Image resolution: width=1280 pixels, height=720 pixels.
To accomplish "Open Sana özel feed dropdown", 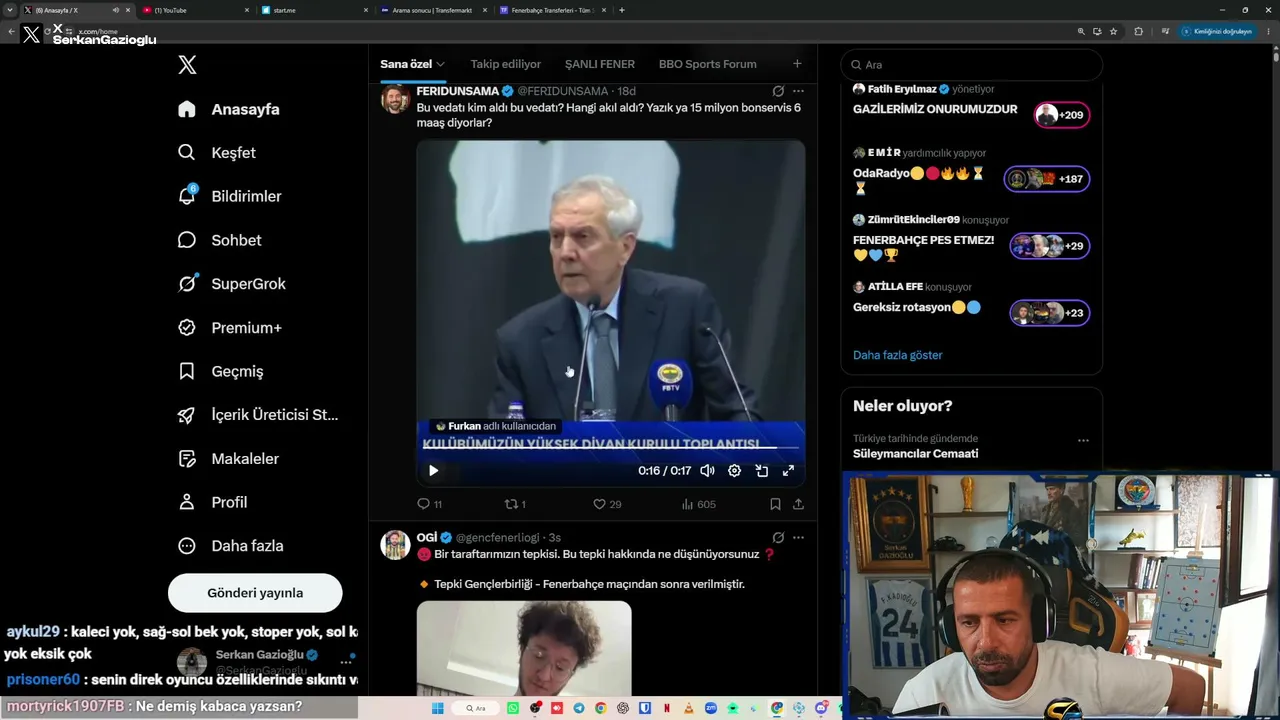I will (412, 64).
